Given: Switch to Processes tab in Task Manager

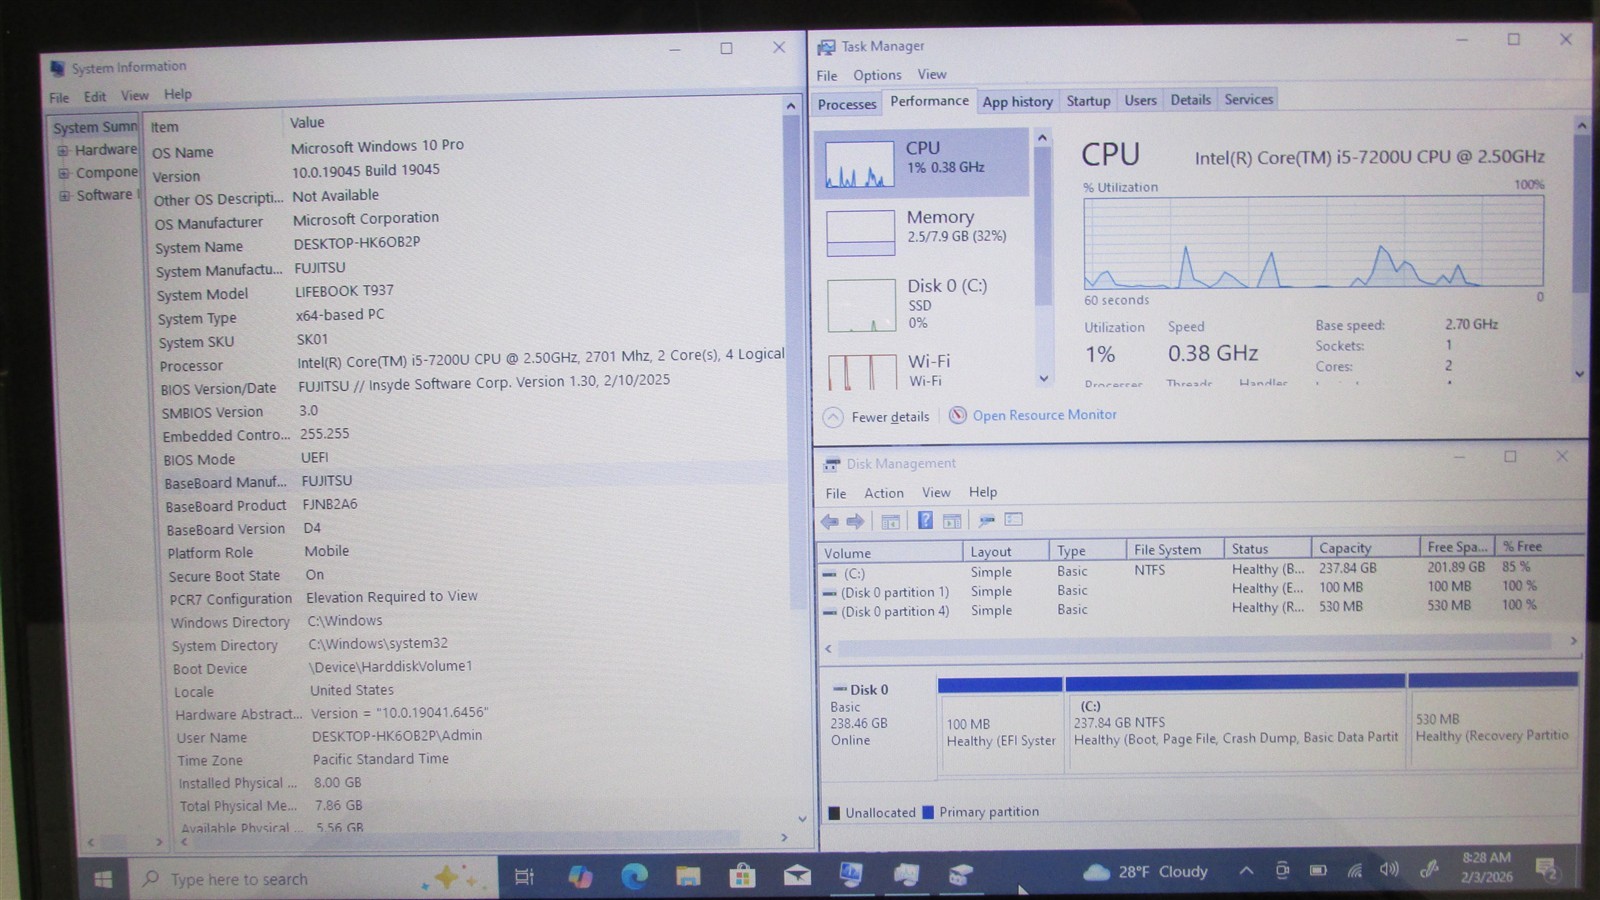Looking at the screenshot, I should 847,104.
